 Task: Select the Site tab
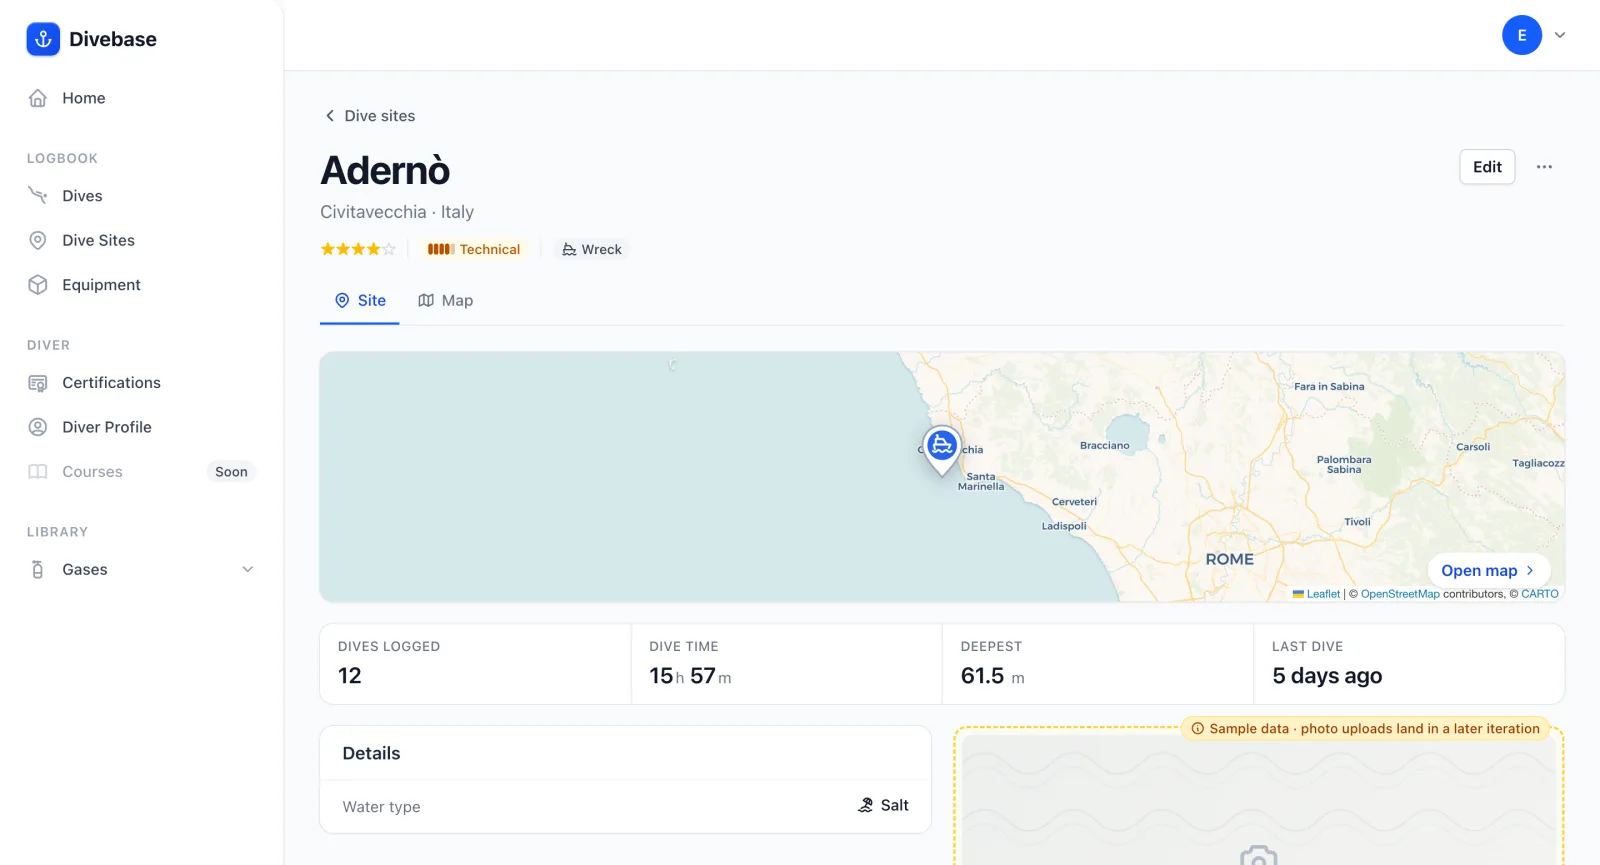(x=360, y=300)
